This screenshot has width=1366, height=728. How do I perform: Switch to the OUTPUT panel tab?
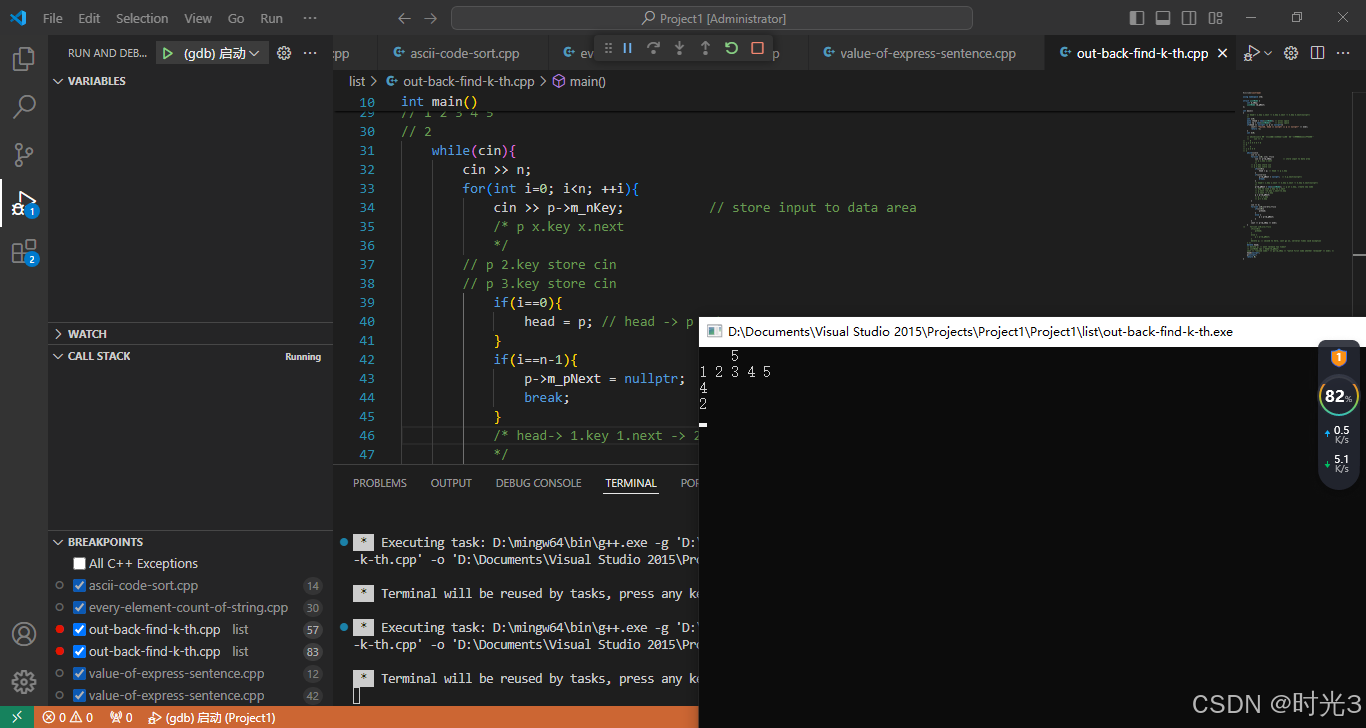coord(451,483)
